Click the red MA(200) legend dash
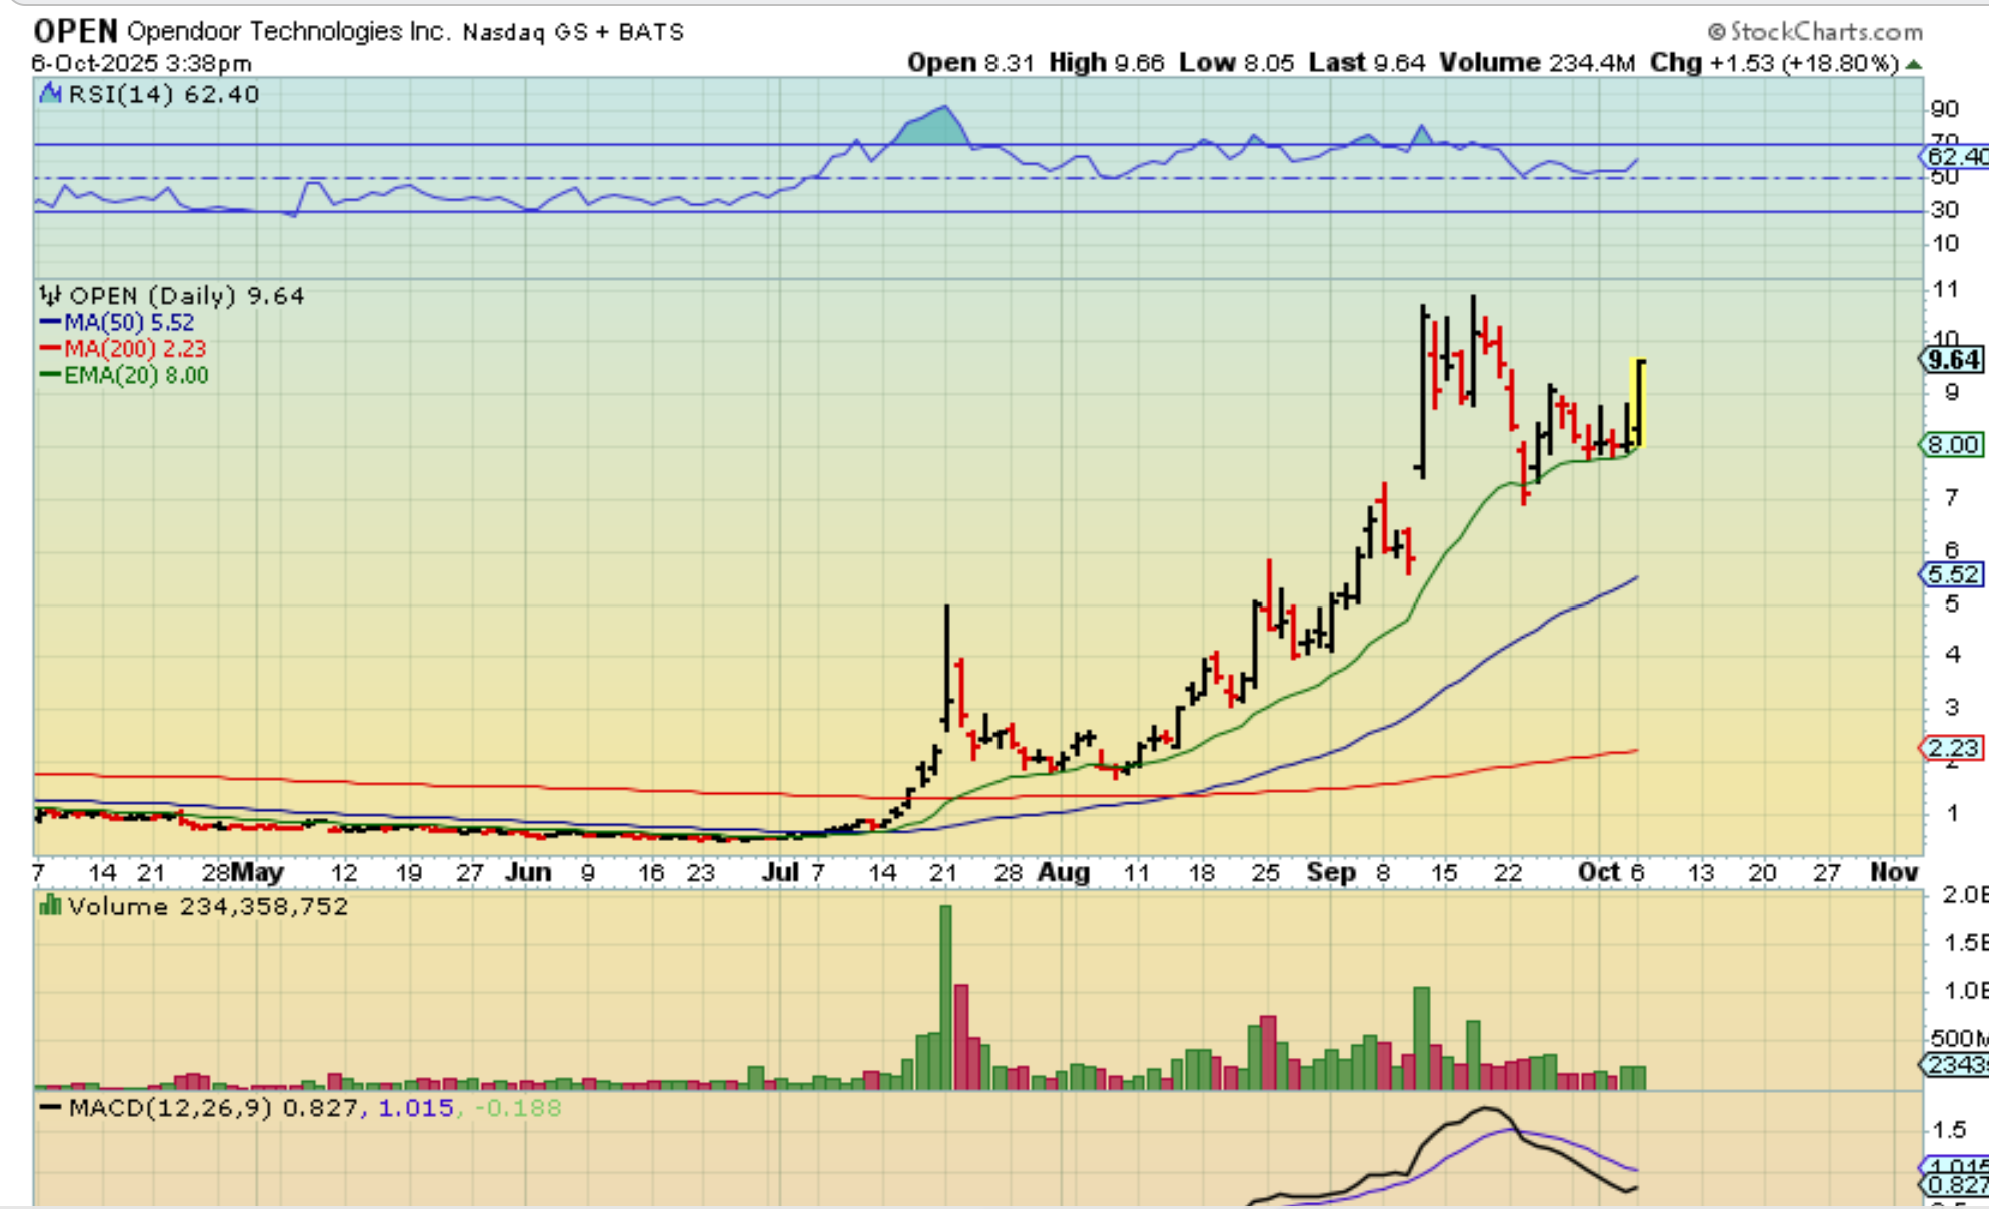The image size is (1989, 1209). (50, 348)
